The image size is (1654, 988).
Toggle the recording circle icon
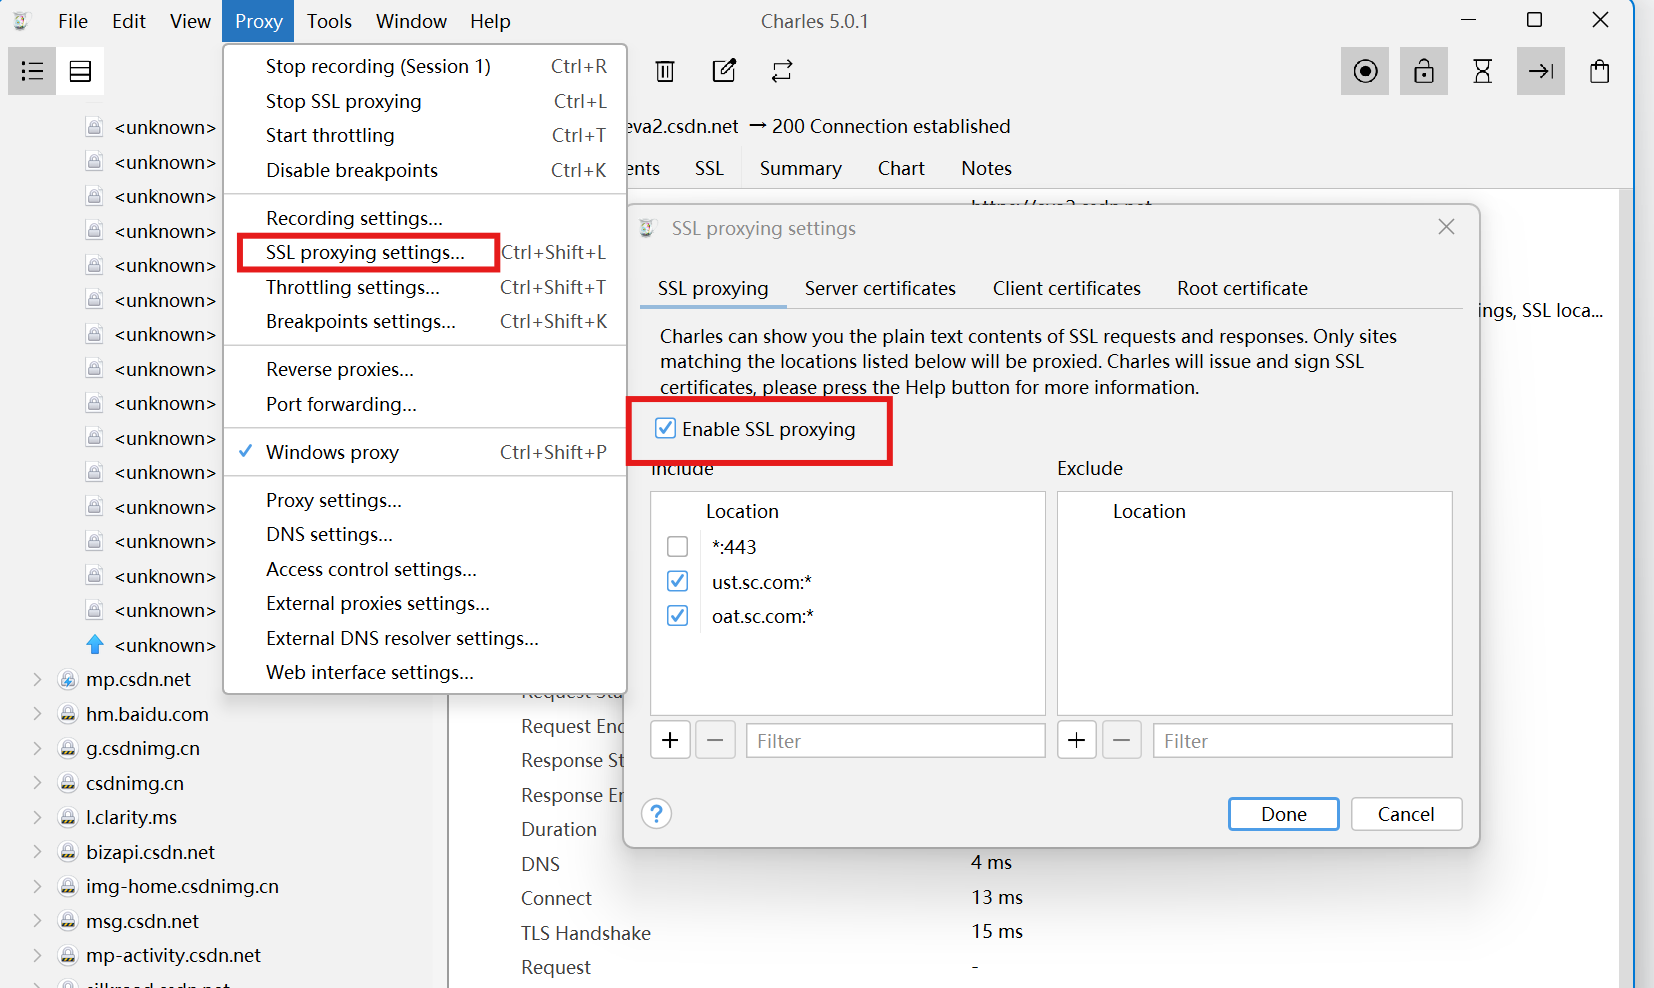tap(1365, 71)
